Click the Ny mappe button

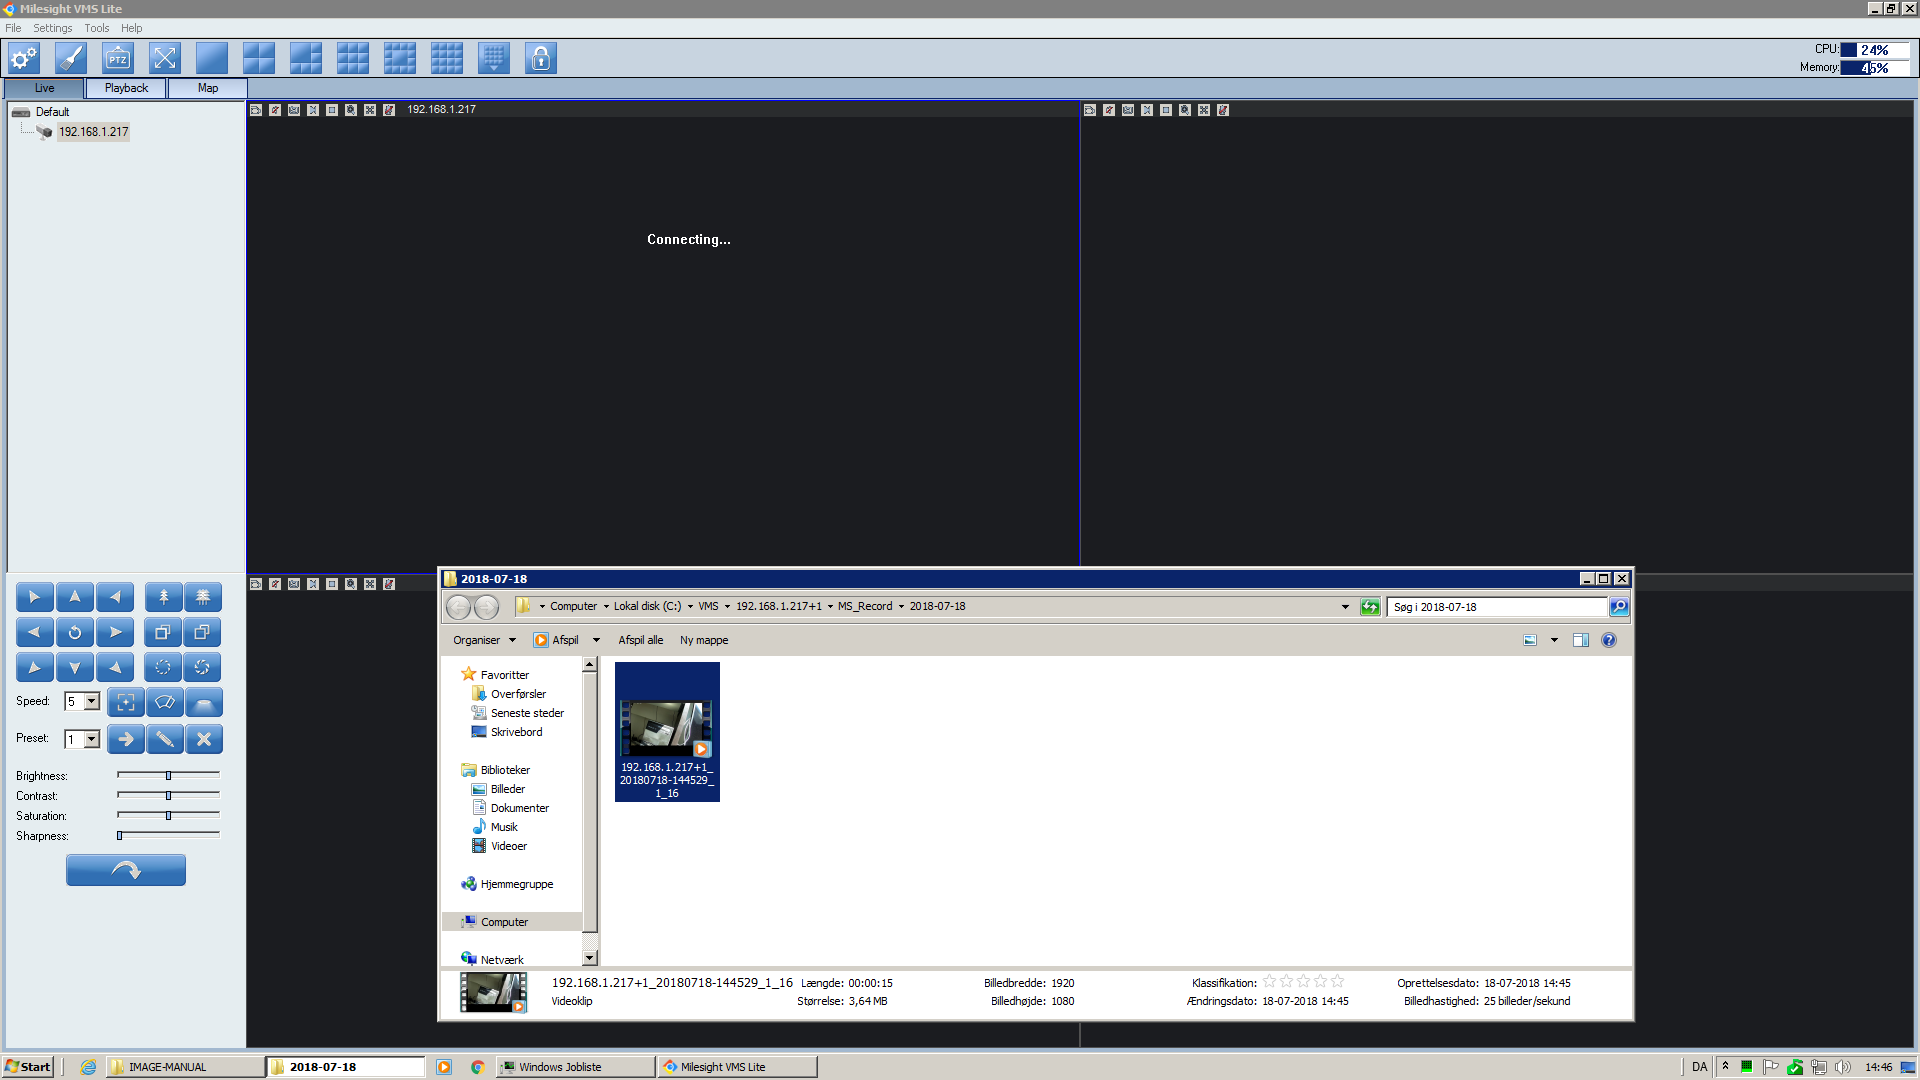[x=704, y=641]
